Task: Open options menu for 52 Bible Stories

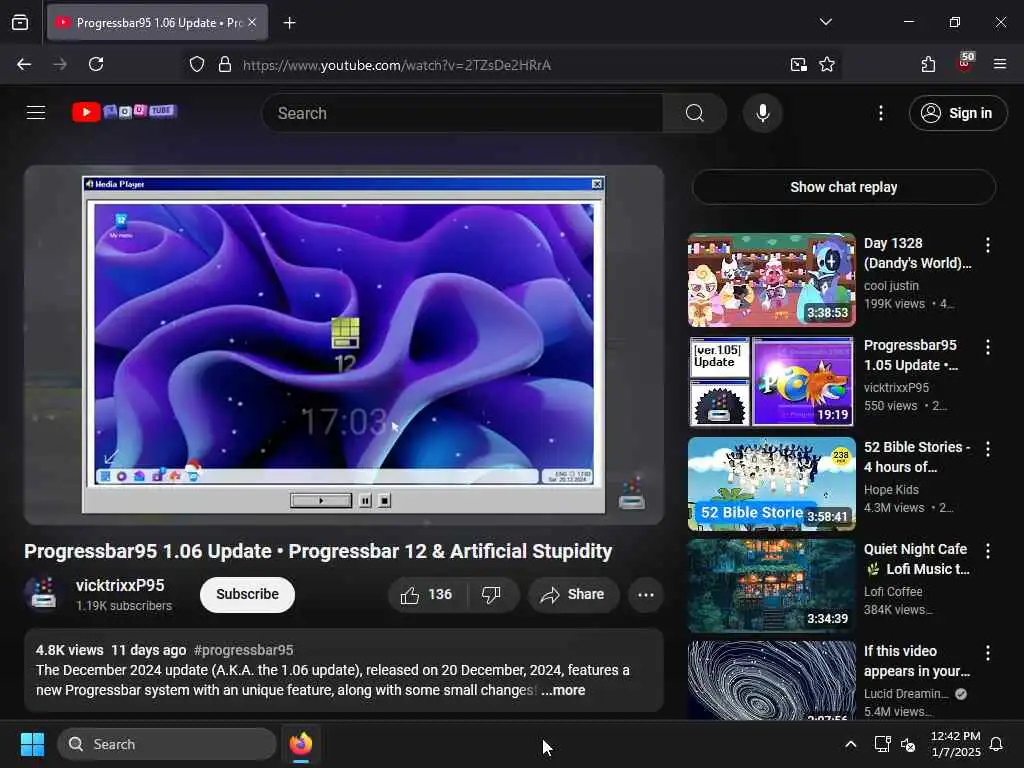Action: coord(987,449)
